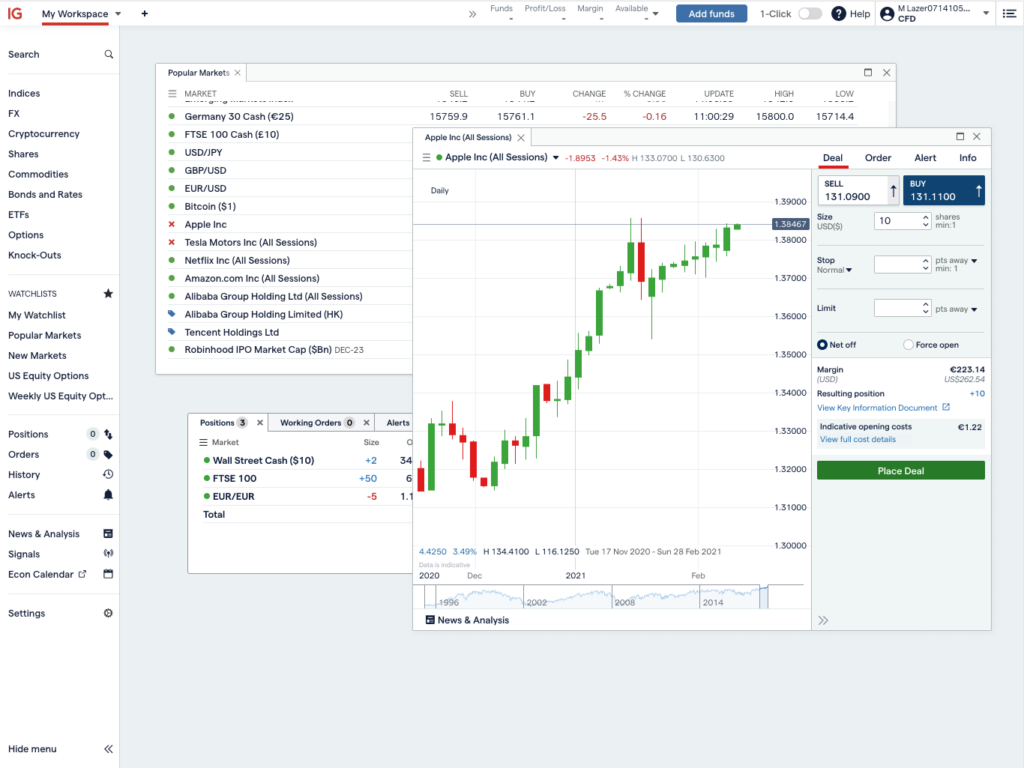Expand the Available funds dropdown arrow
The image size is (1024, 768).
point(656,14)
